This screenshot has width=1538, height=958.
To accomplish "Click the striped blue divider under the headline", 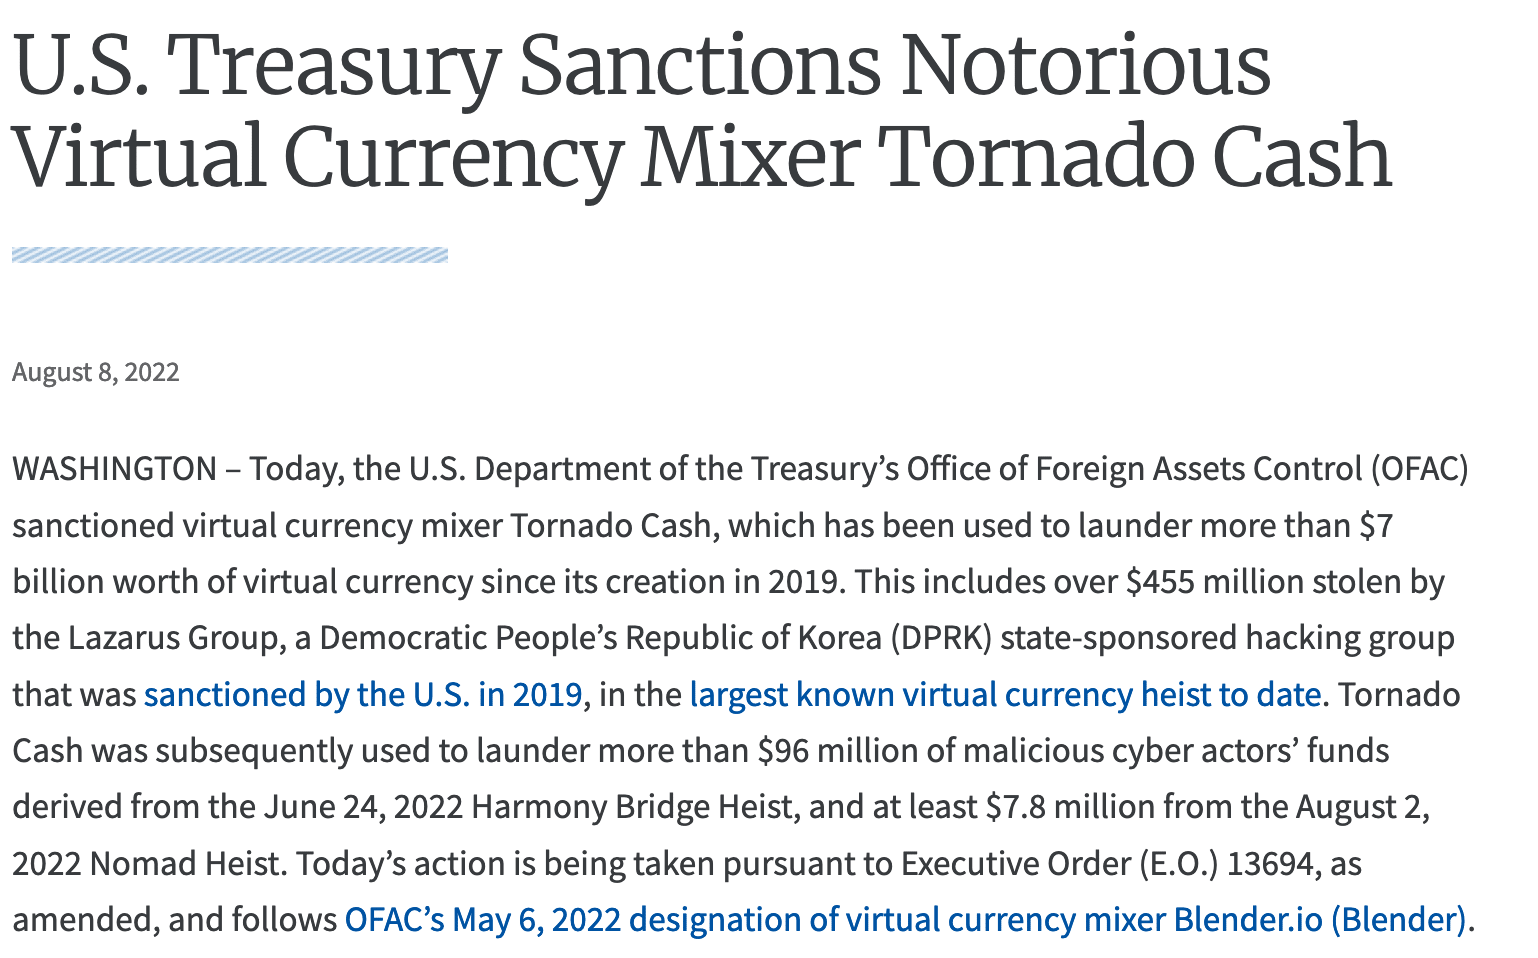I will [230, 255].
